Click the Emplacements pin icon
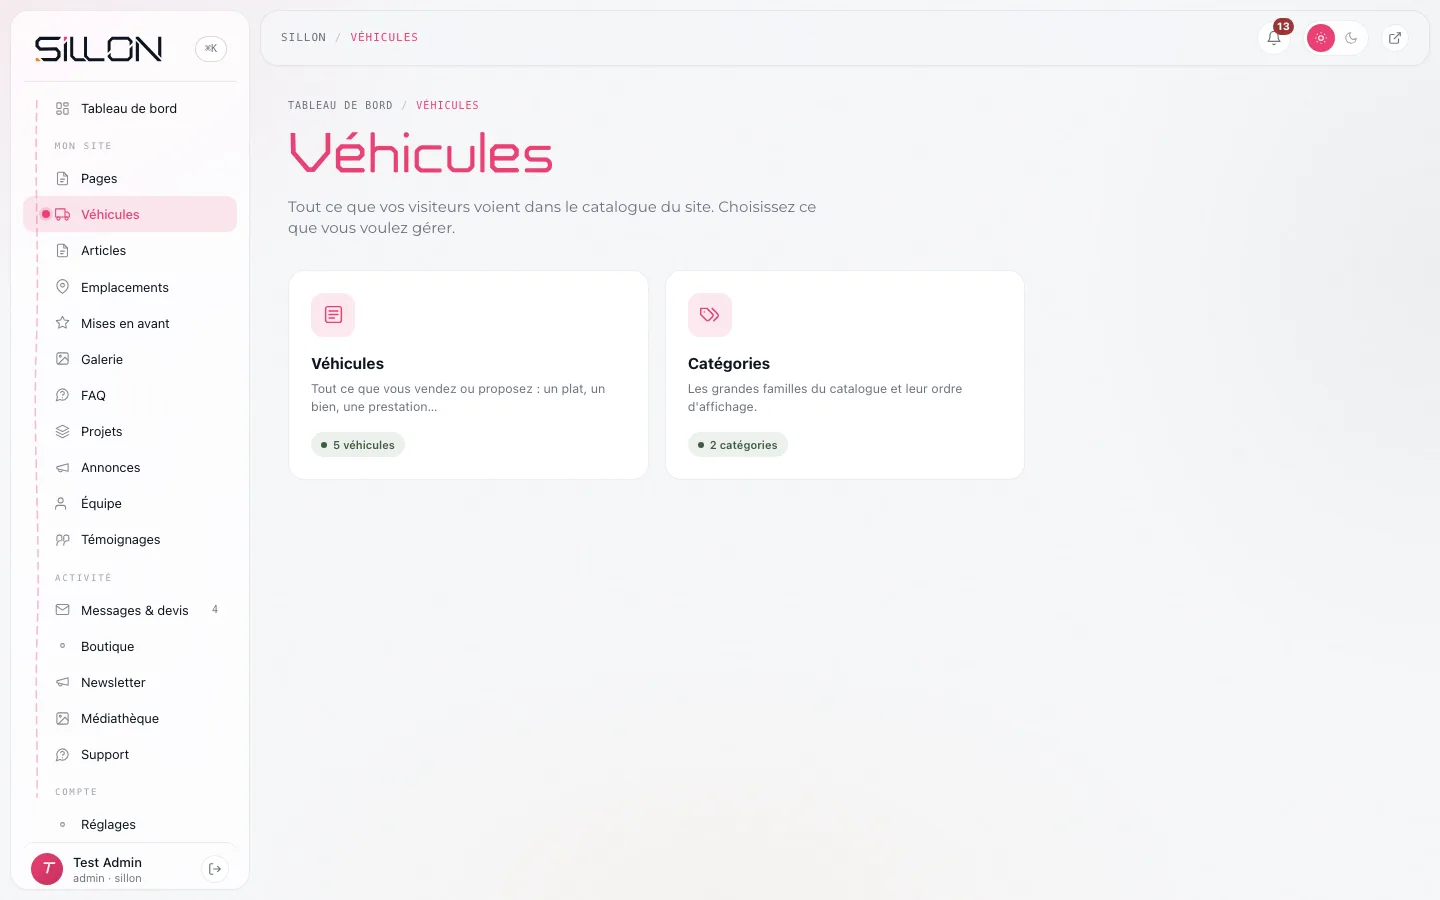 click(x=62, y=287)
